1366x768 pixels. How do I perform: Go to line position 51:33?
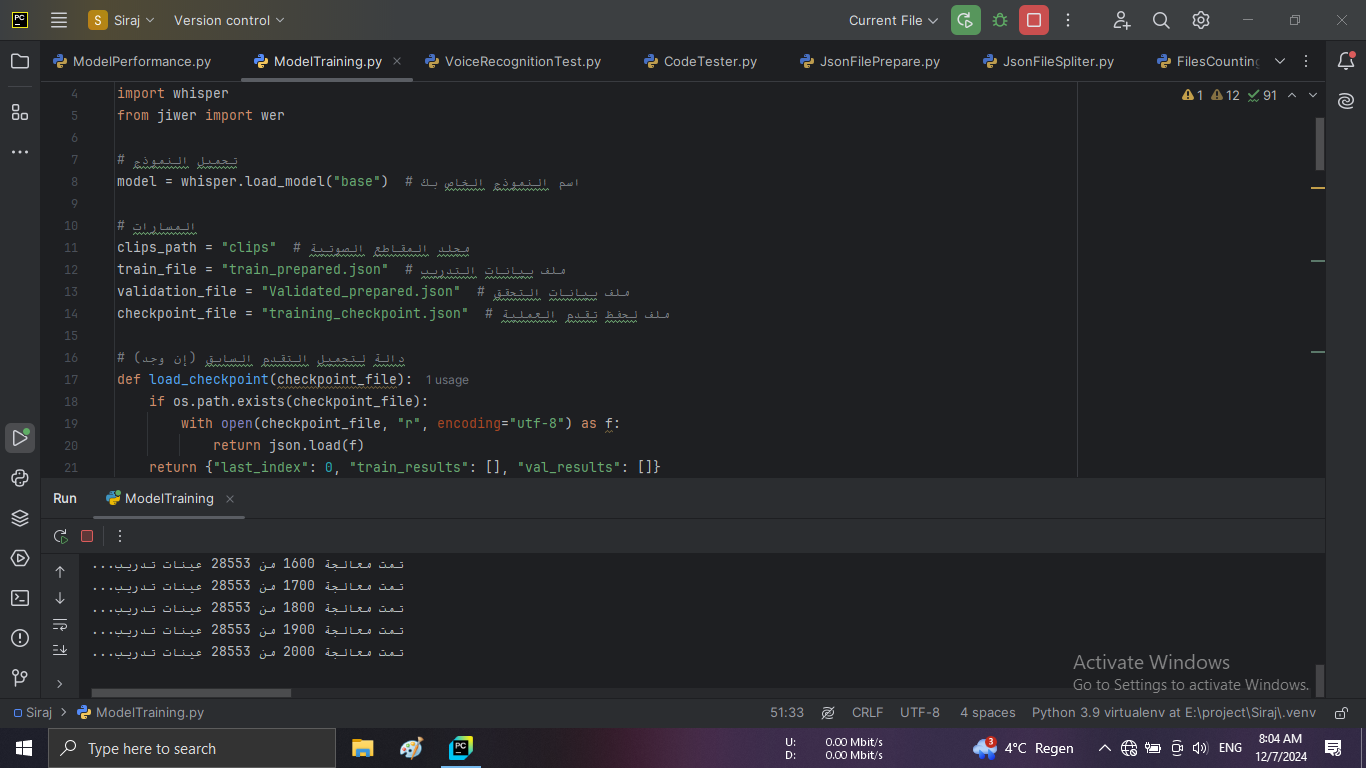point(787,713)
